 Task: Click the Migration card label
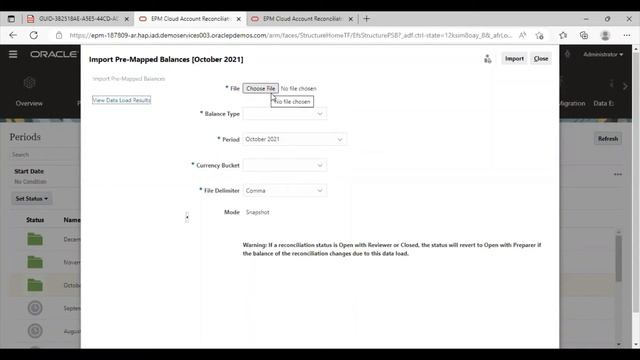tap(571, 104)
